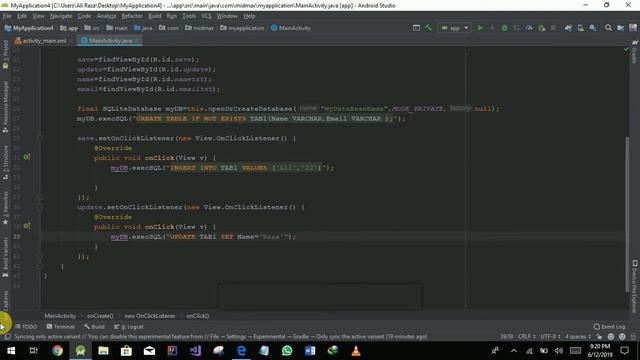Open the TODO tool window

[x=26, y=327]
